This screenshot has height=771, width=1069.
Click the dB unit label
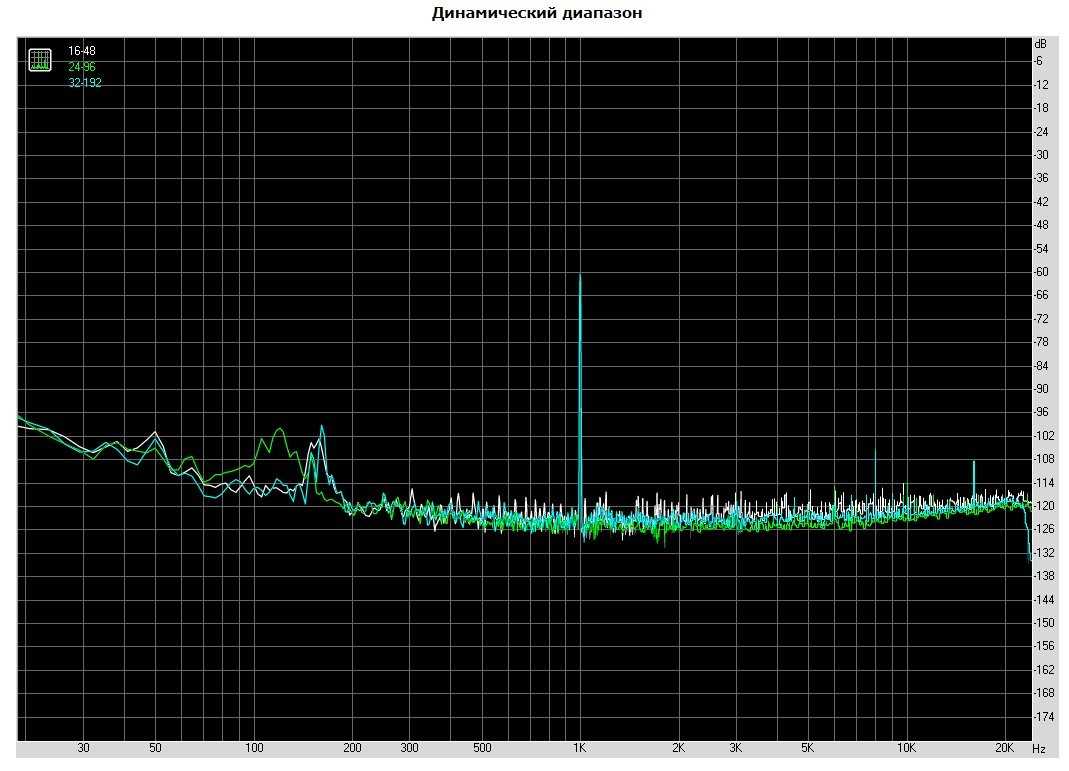click(x=1041, y=44)
